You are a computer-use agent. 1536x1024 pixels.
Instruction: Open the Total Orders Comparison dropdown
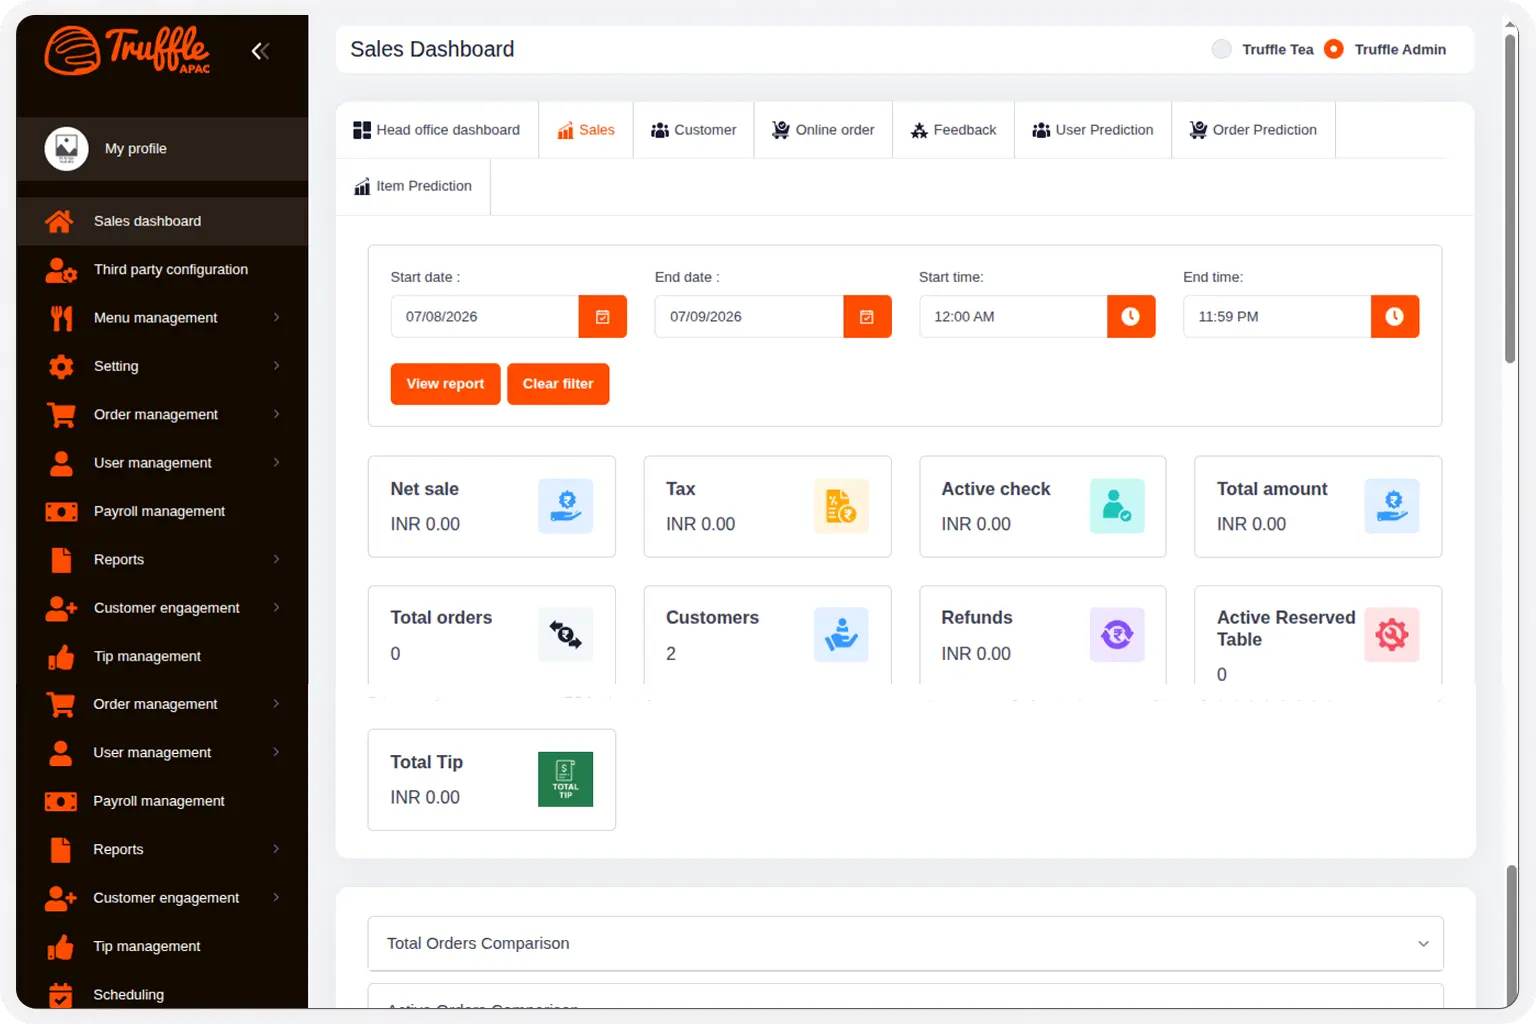(906, 943)
